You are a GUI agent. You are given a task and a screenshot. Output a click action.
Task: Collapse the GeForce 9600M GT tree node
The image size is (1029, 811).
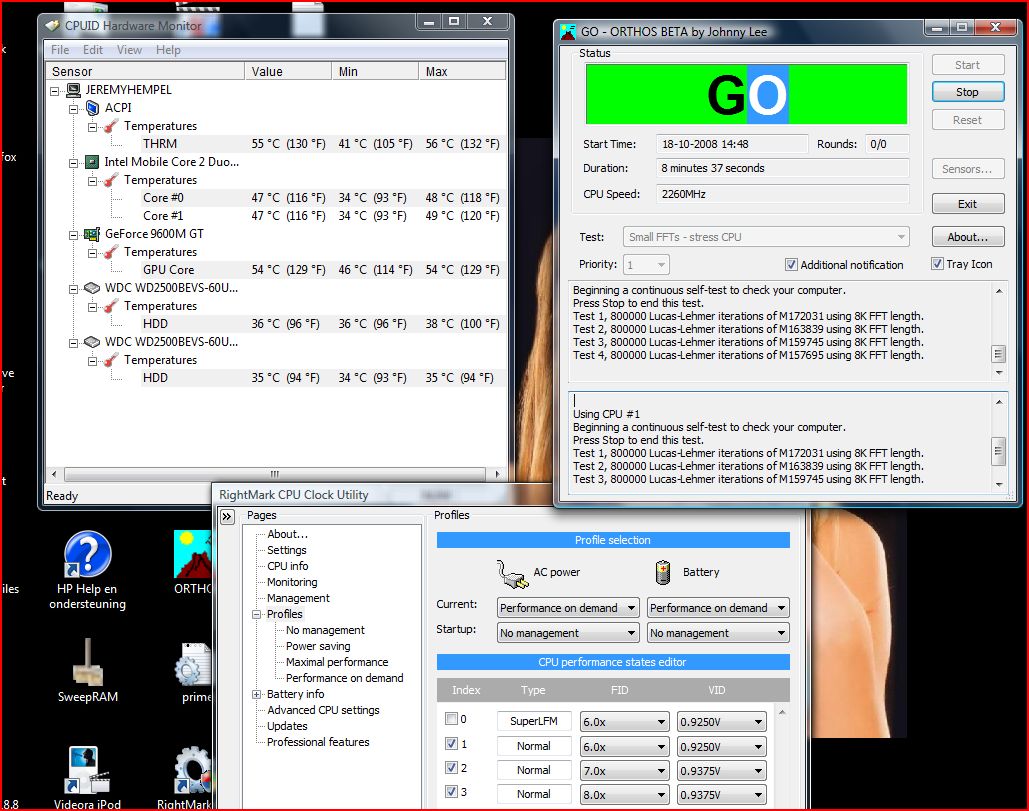pyautogui.click(x=74, y=235)
